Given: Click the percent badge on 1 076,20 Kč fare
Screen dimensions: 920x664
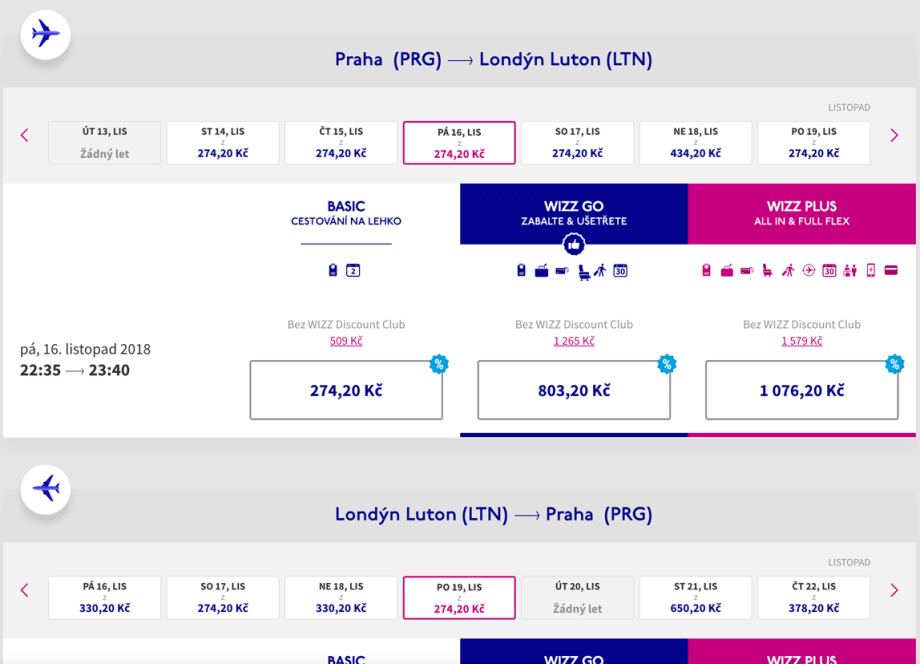Looking at the screenshot, I should (x=894, y=364).
